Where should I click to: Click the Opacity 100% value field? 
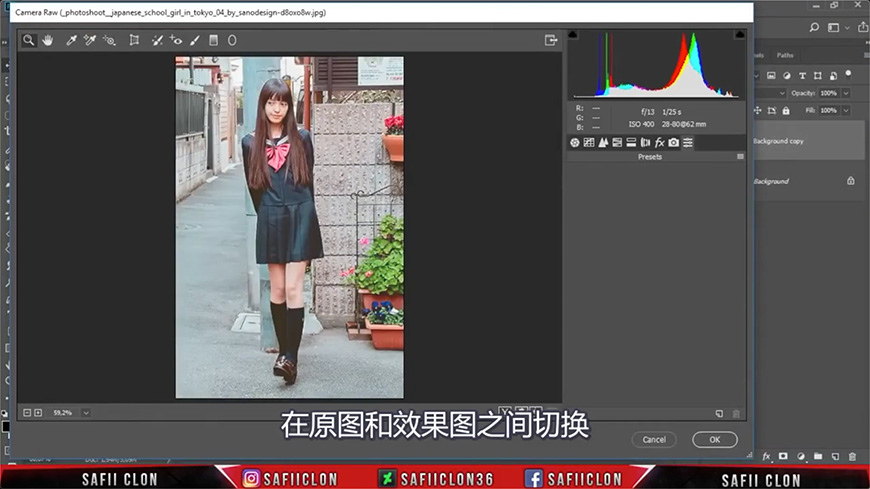829,93
